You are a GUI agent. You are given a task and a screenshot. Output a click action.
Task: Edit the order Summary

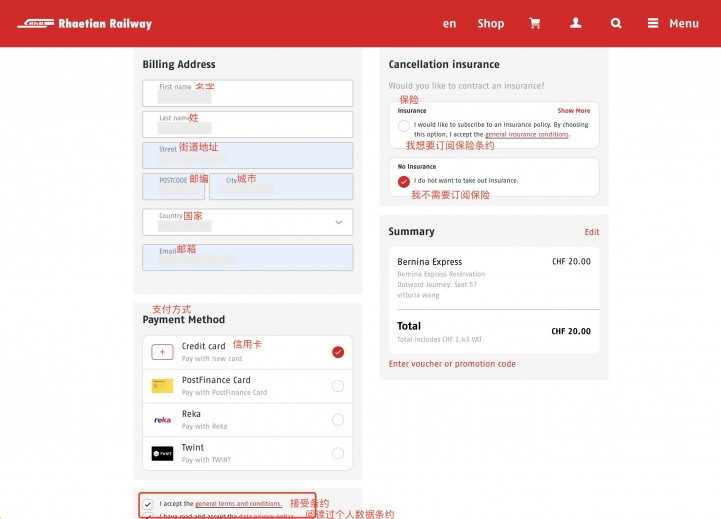point(592,232)
